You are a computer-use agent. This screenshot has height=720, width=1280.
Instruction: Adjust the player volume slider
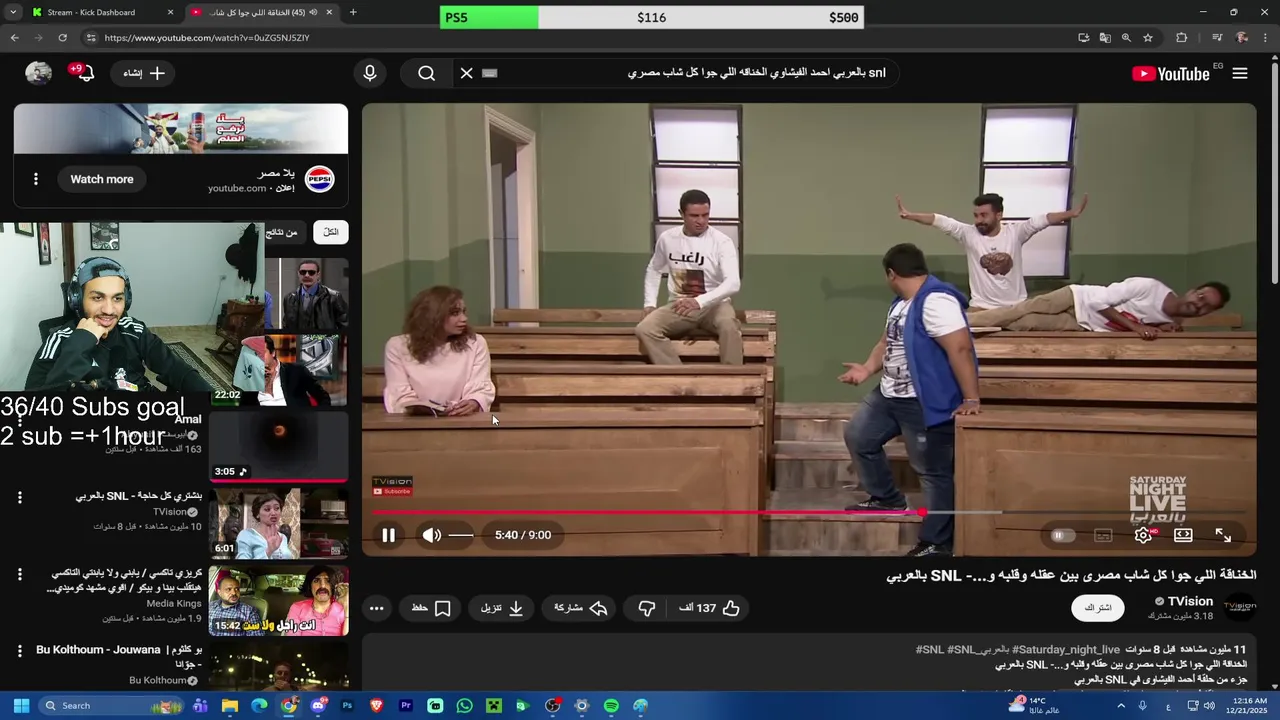461,535
